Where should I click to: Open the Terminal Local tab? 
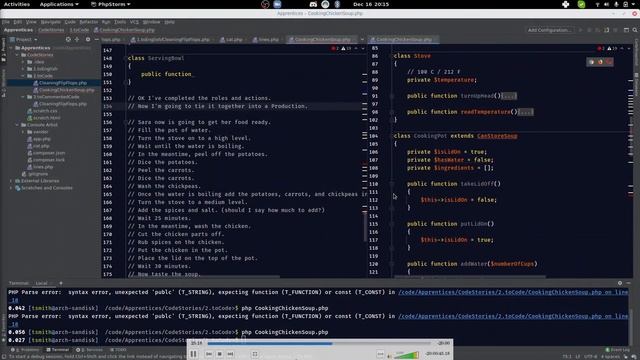coord(42,283)
